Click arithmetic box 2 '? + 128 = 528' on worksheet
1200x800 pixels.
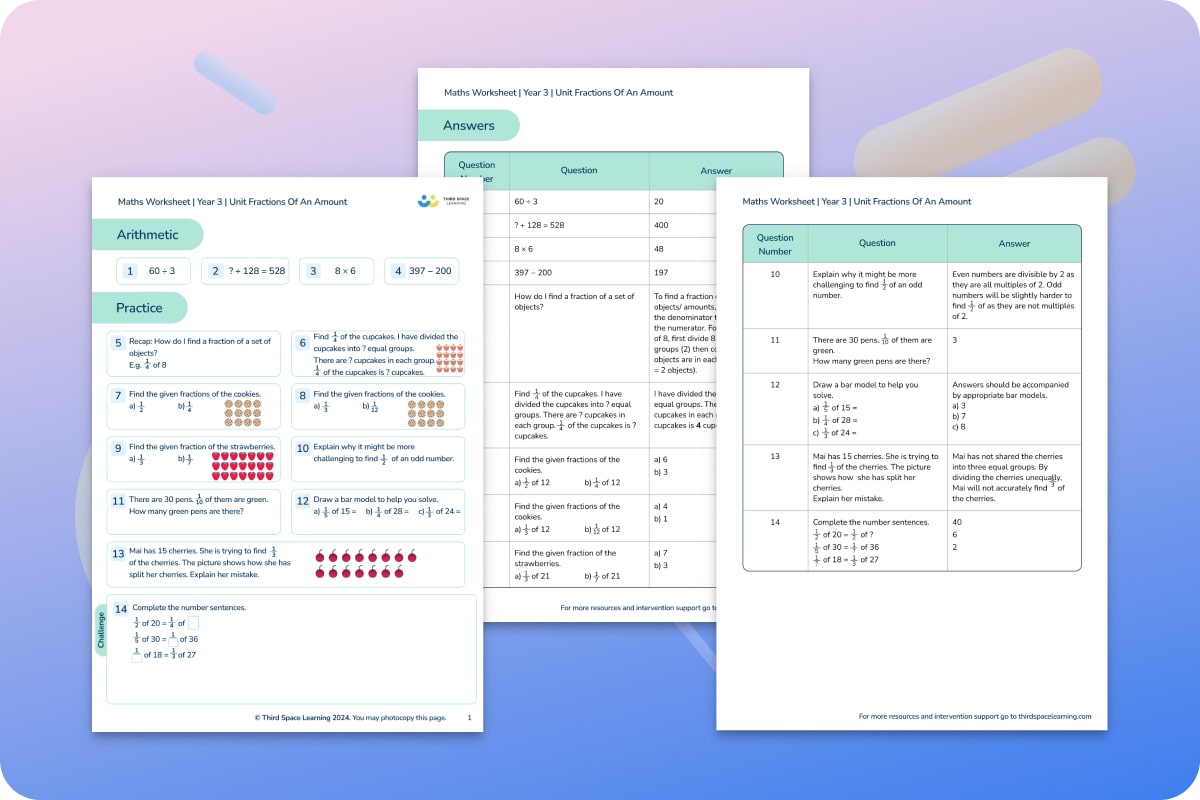point(246,271)
